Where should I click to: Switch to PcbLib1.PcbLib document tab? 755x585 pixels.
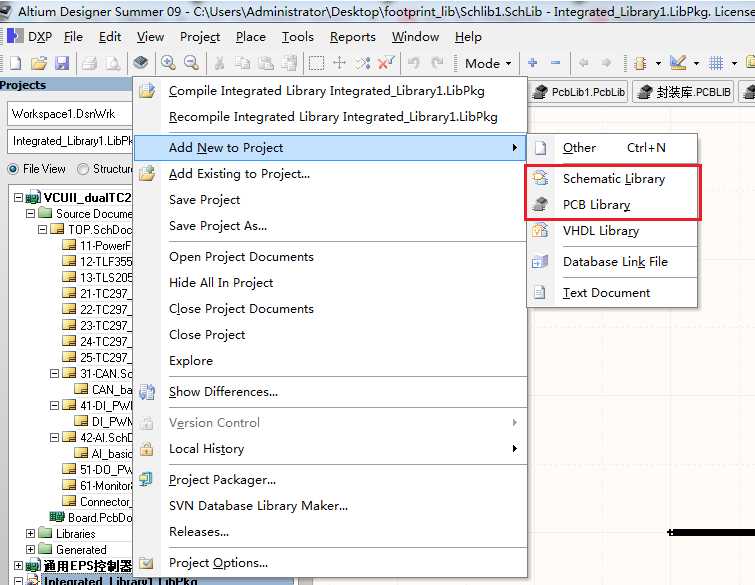point(579,92)
